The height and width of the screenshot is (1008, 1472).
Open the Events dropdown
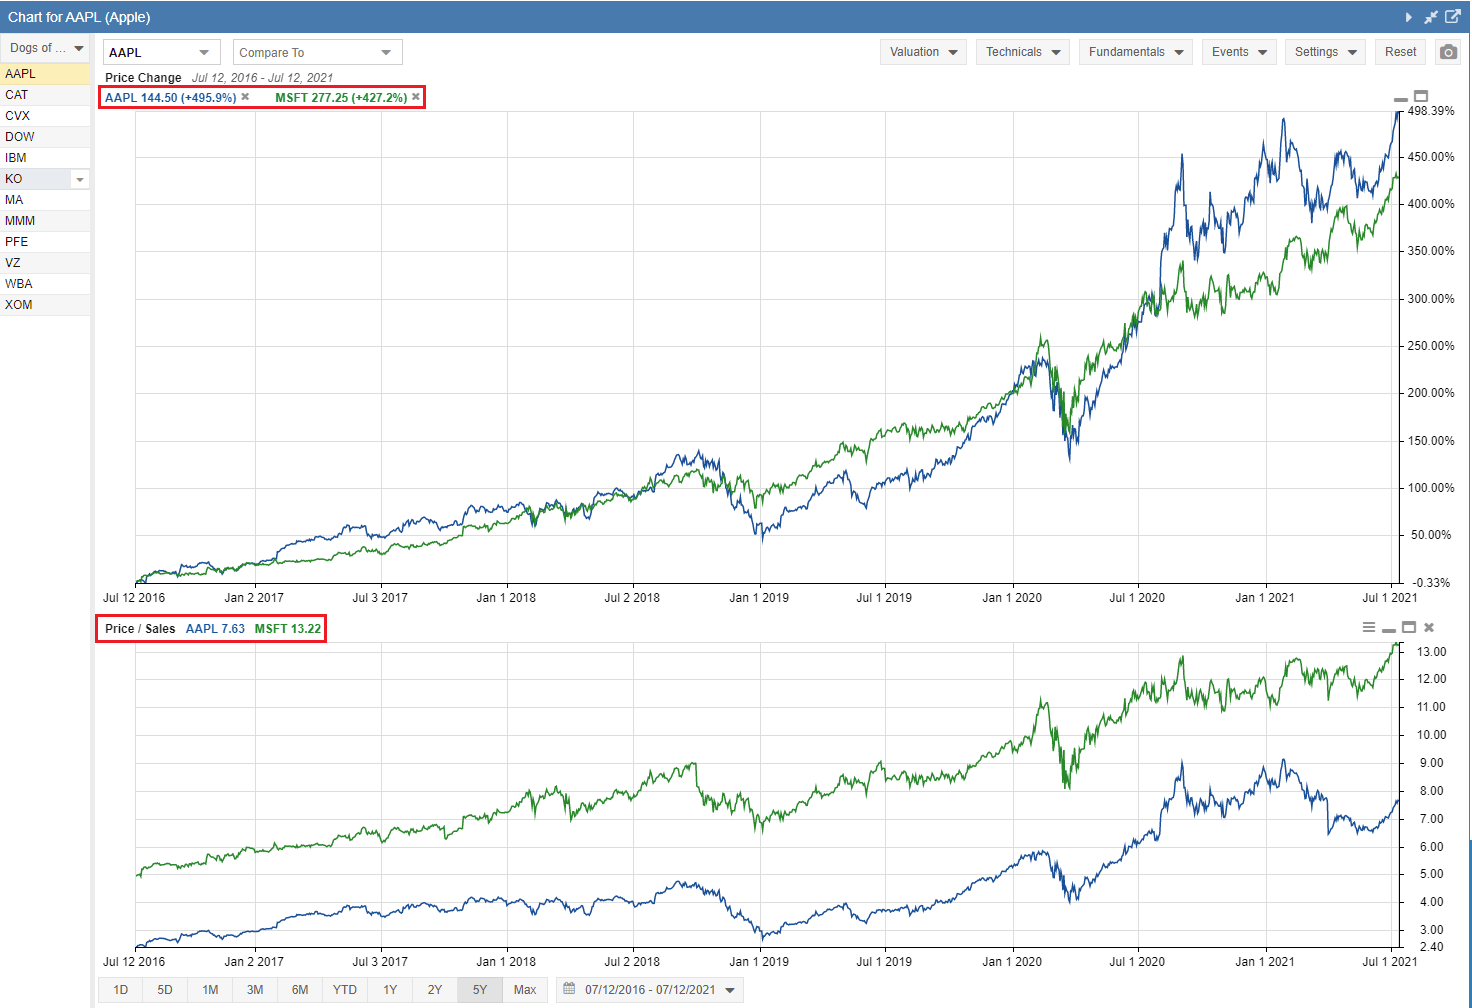pos(1239,52)
